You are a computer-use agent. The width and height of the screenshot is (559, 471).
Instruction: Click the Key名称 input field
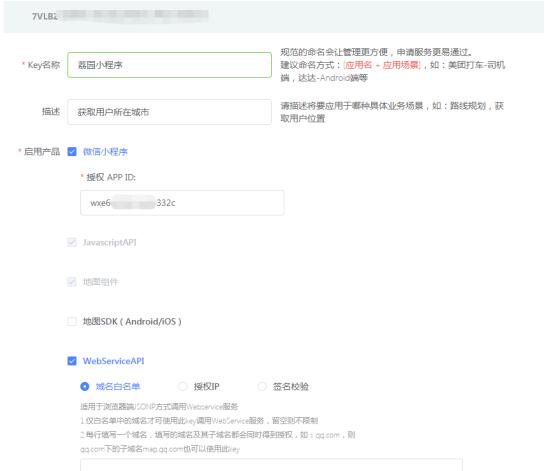[169, 65]
